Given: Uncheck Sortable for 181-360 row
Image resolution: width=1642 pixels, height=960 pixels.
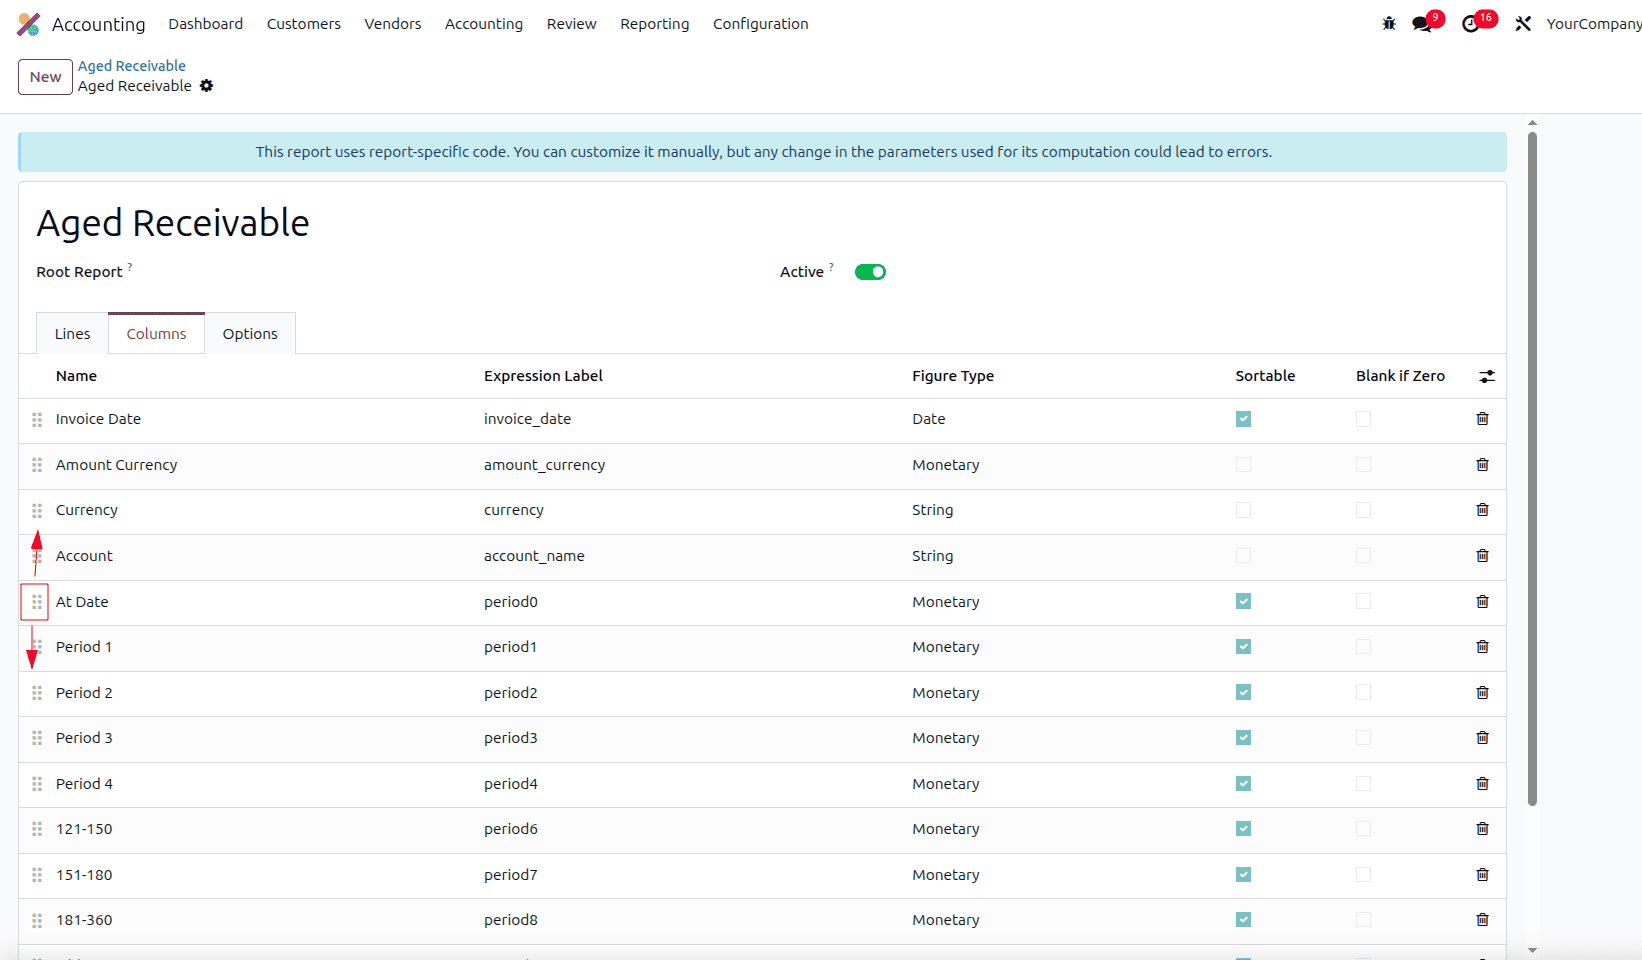Looking at the screenshot, I should point(1243,920).
